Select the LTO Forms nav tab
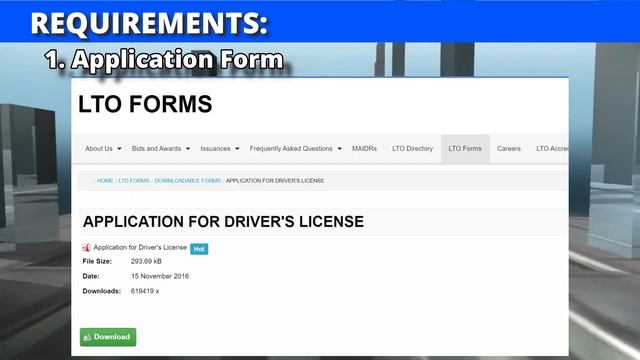The width and height of the screenshot is (640, 360). point(465,149)
